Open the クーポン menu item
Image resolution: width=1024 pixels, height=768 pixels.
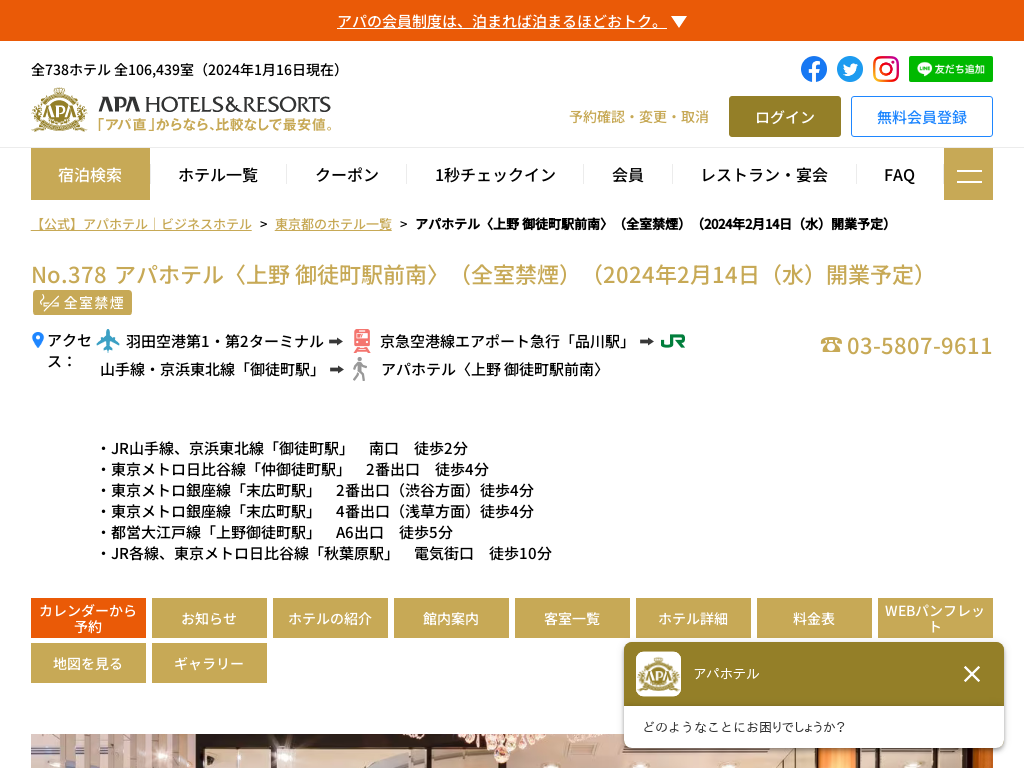point(347,175)
